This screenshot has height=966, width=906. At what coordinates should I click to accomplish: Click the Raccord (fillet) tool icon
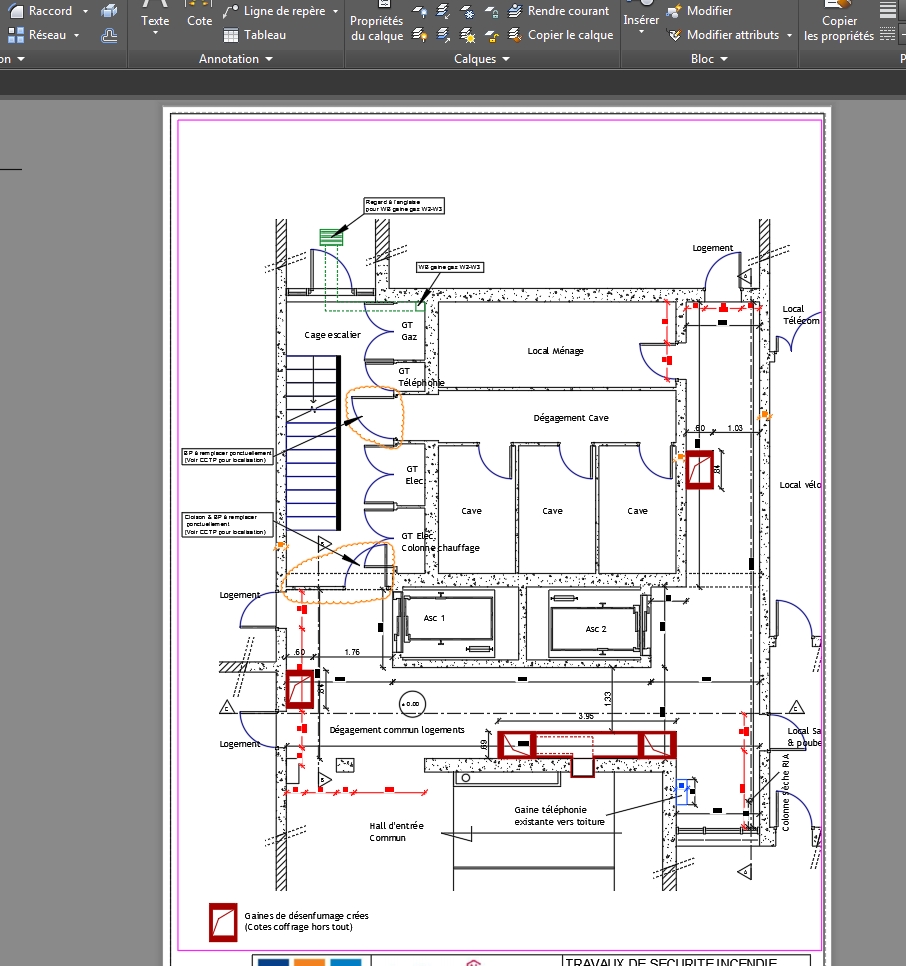click(15, 10)
